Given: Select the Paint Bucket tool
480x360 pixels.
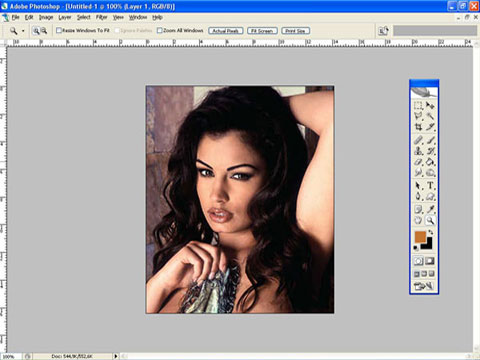Looking at the screenshot, I should [430, 162].
